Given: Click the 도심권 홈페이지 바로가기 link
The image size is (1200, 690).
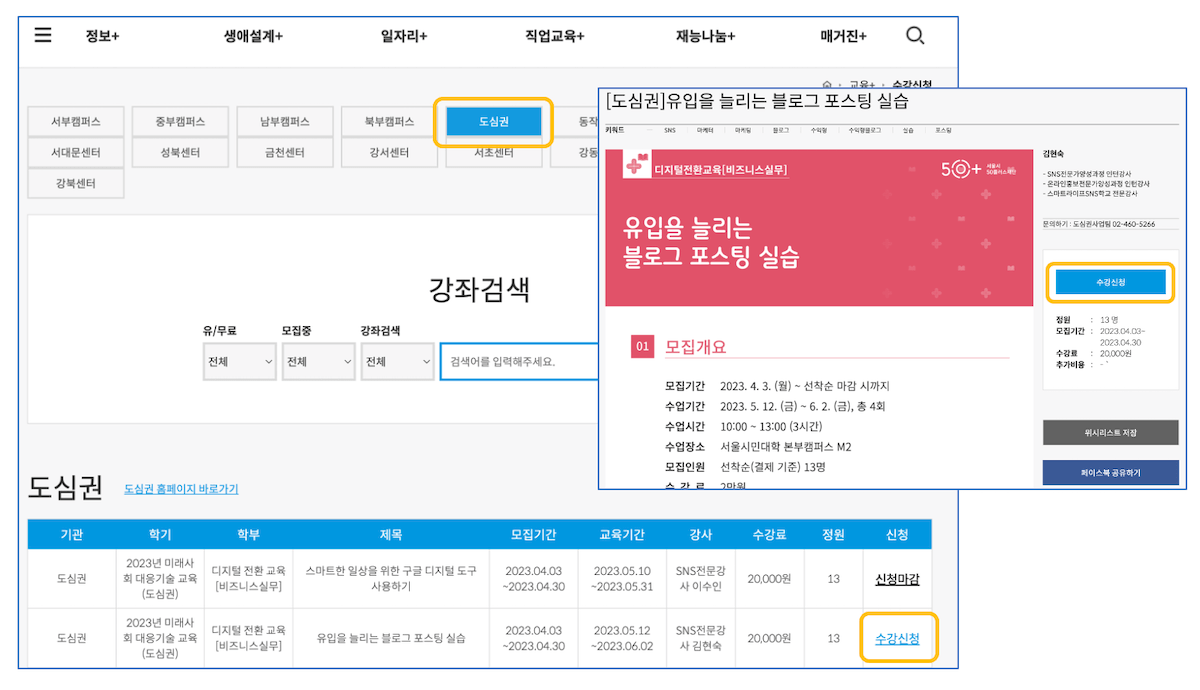Looking at the screenshot, I should [x=181, y=489].
